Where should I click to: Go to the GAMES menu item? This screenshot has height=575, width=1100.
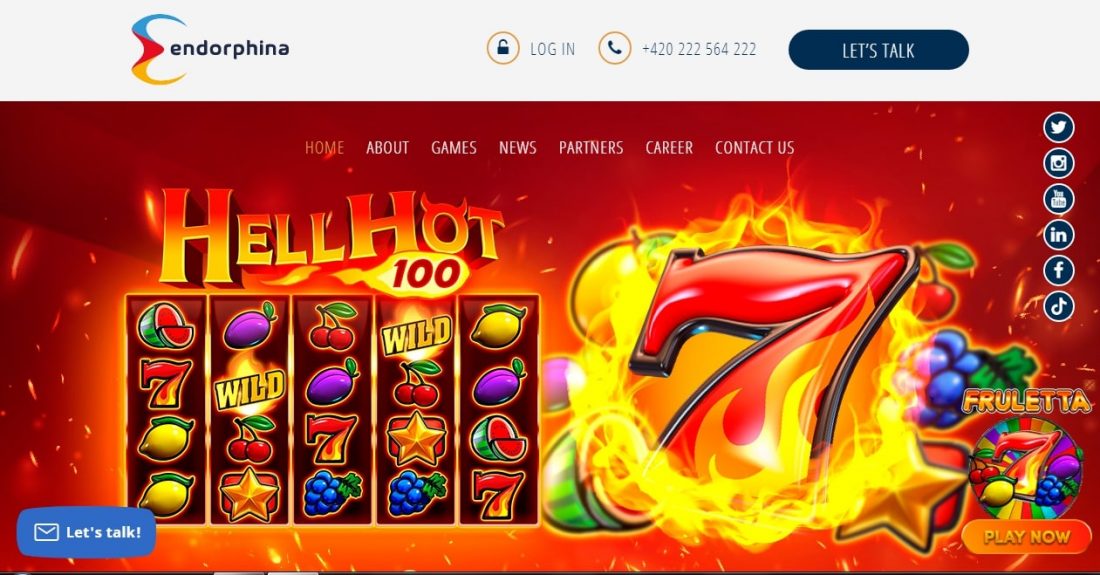click(x=454, y=148)
